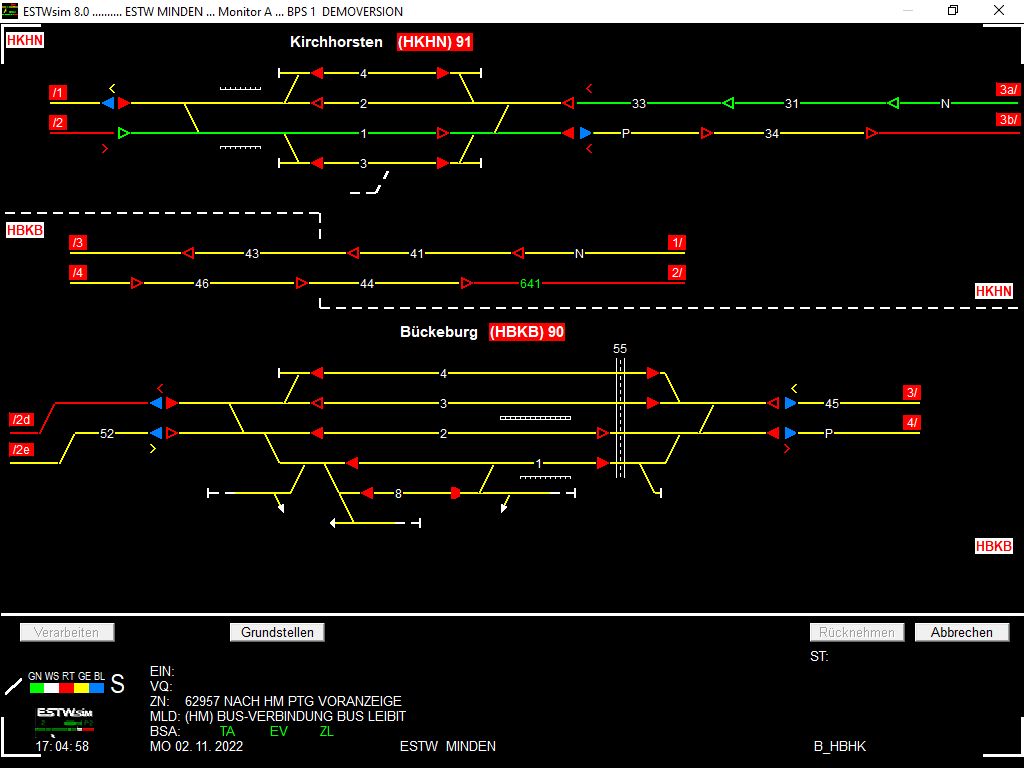Click the ESTWsim logo thumbnail
The width and height of the screenshot is (1024, 768).
(64, 720)
